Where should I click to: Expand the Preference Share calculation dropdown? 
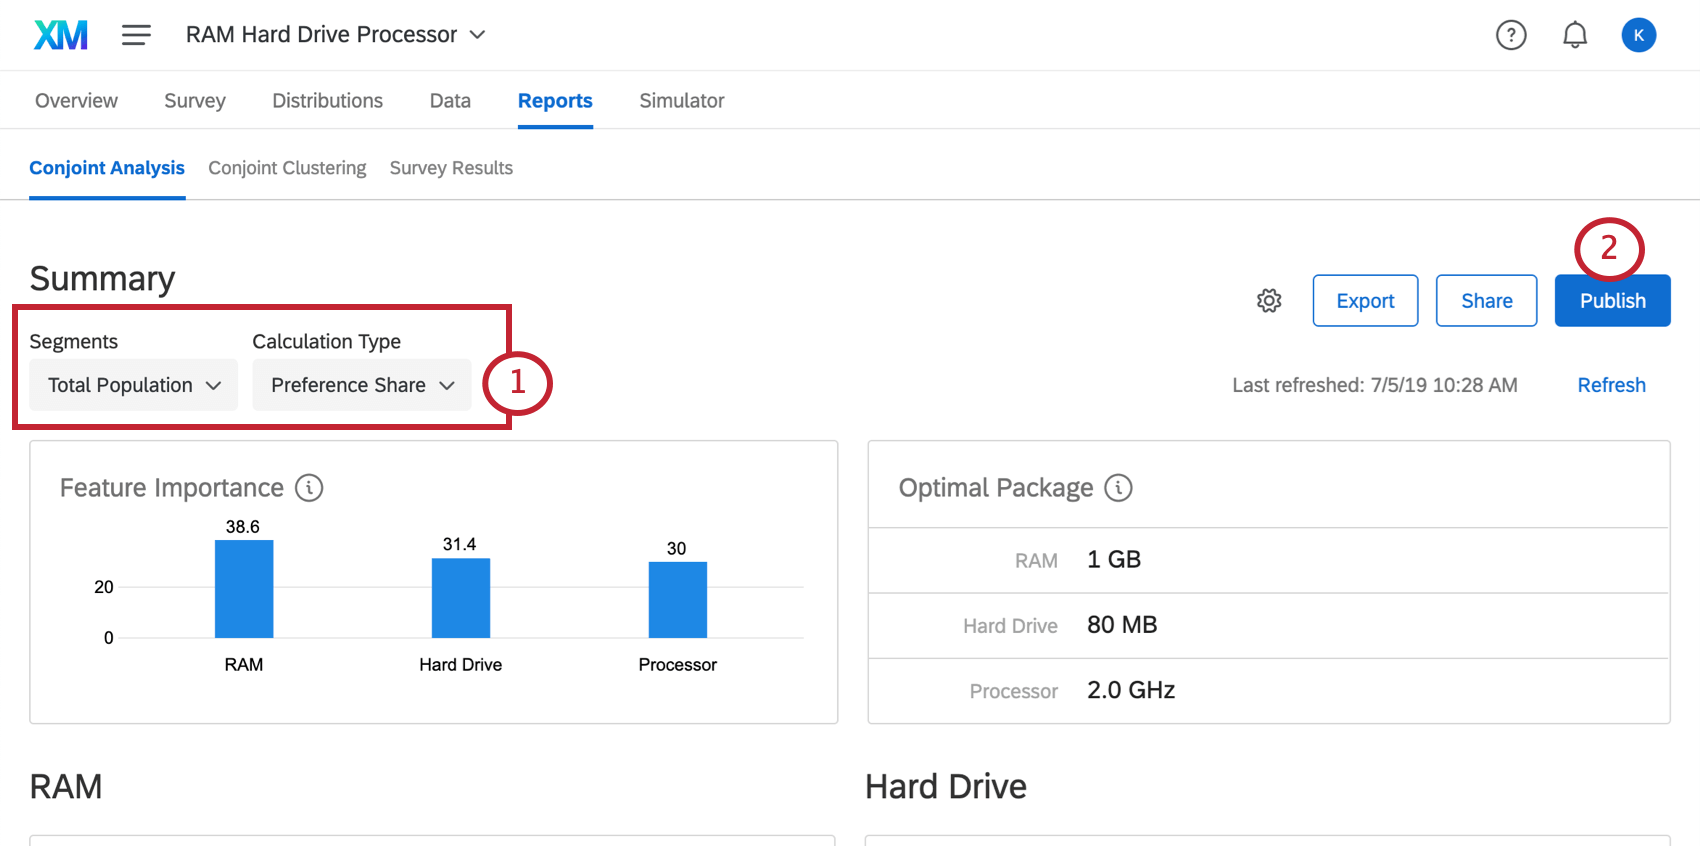362,385
